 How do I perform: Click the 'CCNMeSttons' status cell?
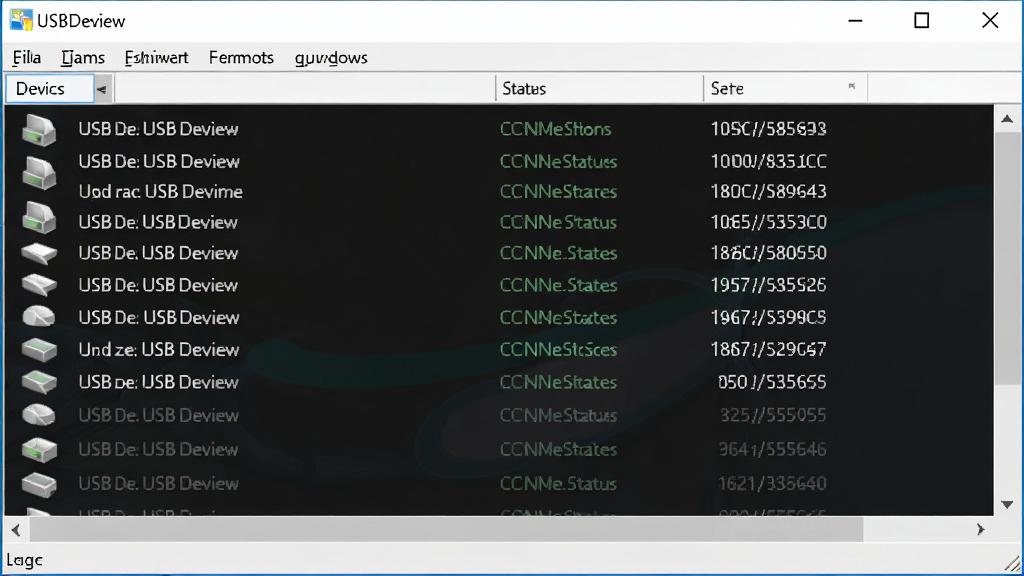tap(555, 129)
